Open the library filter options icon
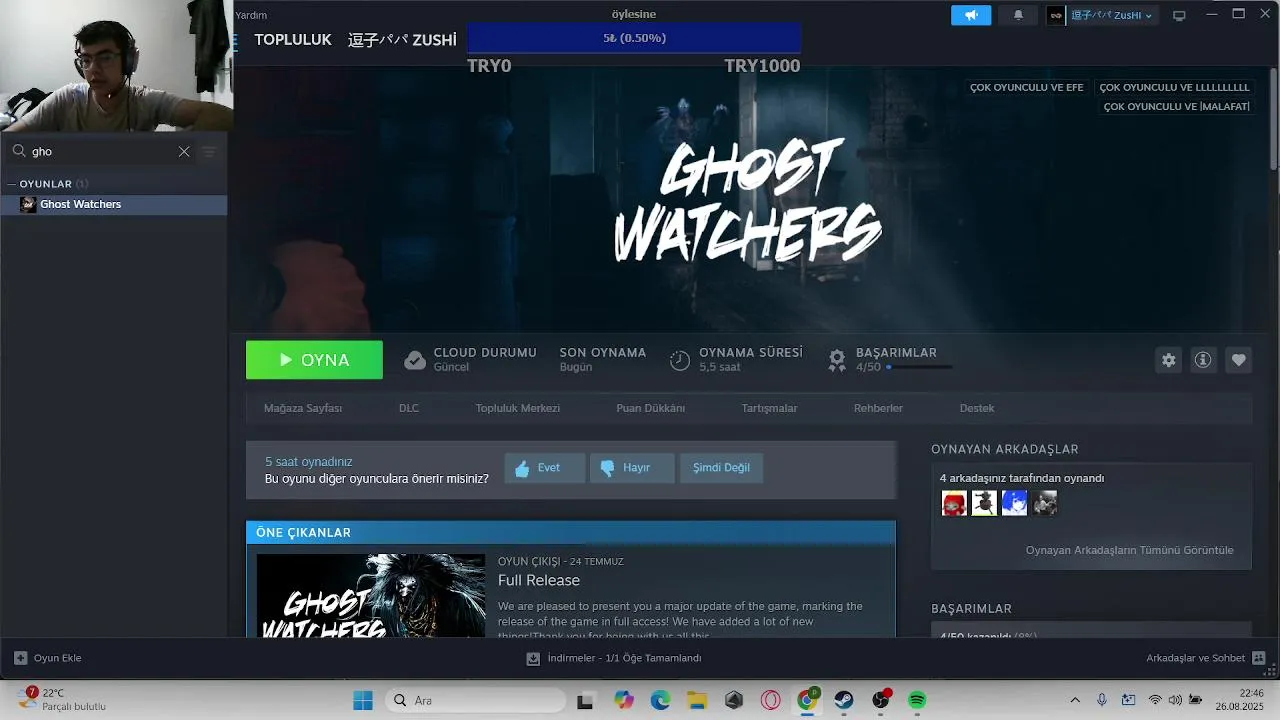The image size is (1280, 720). coord(209,151)
